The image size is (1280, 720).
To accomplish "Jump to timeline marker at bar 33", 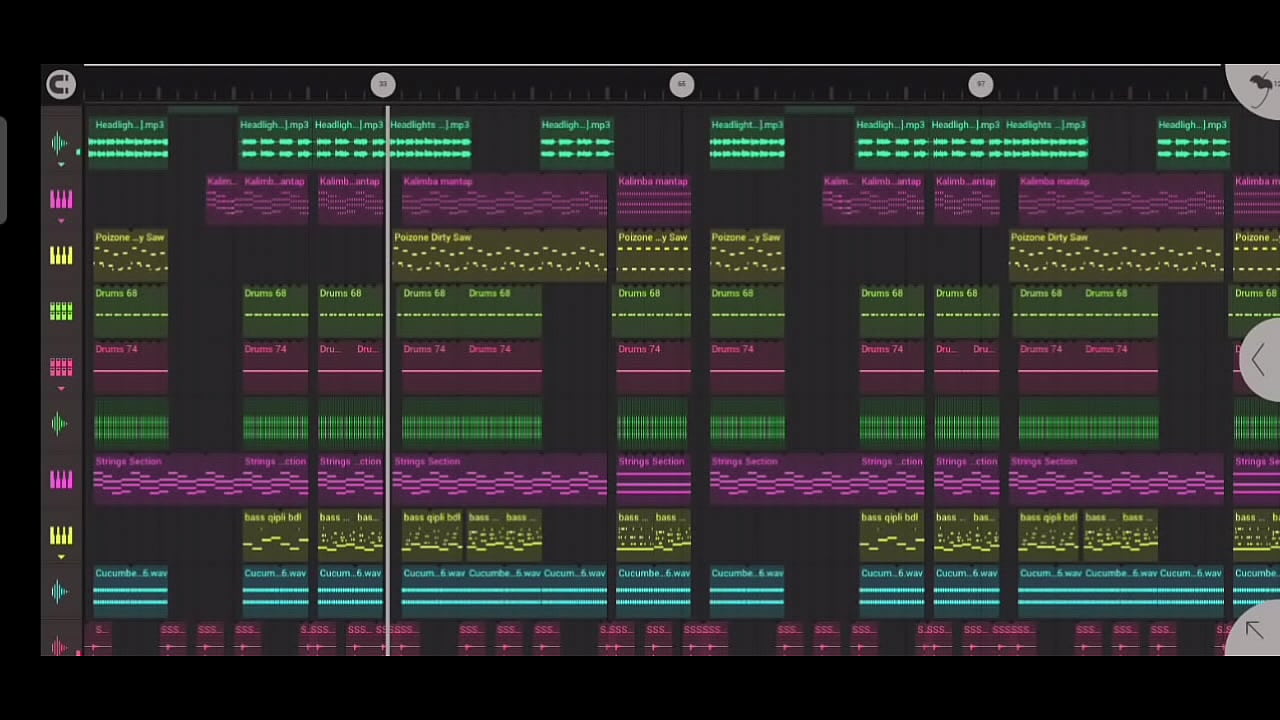I will [382, 85].
